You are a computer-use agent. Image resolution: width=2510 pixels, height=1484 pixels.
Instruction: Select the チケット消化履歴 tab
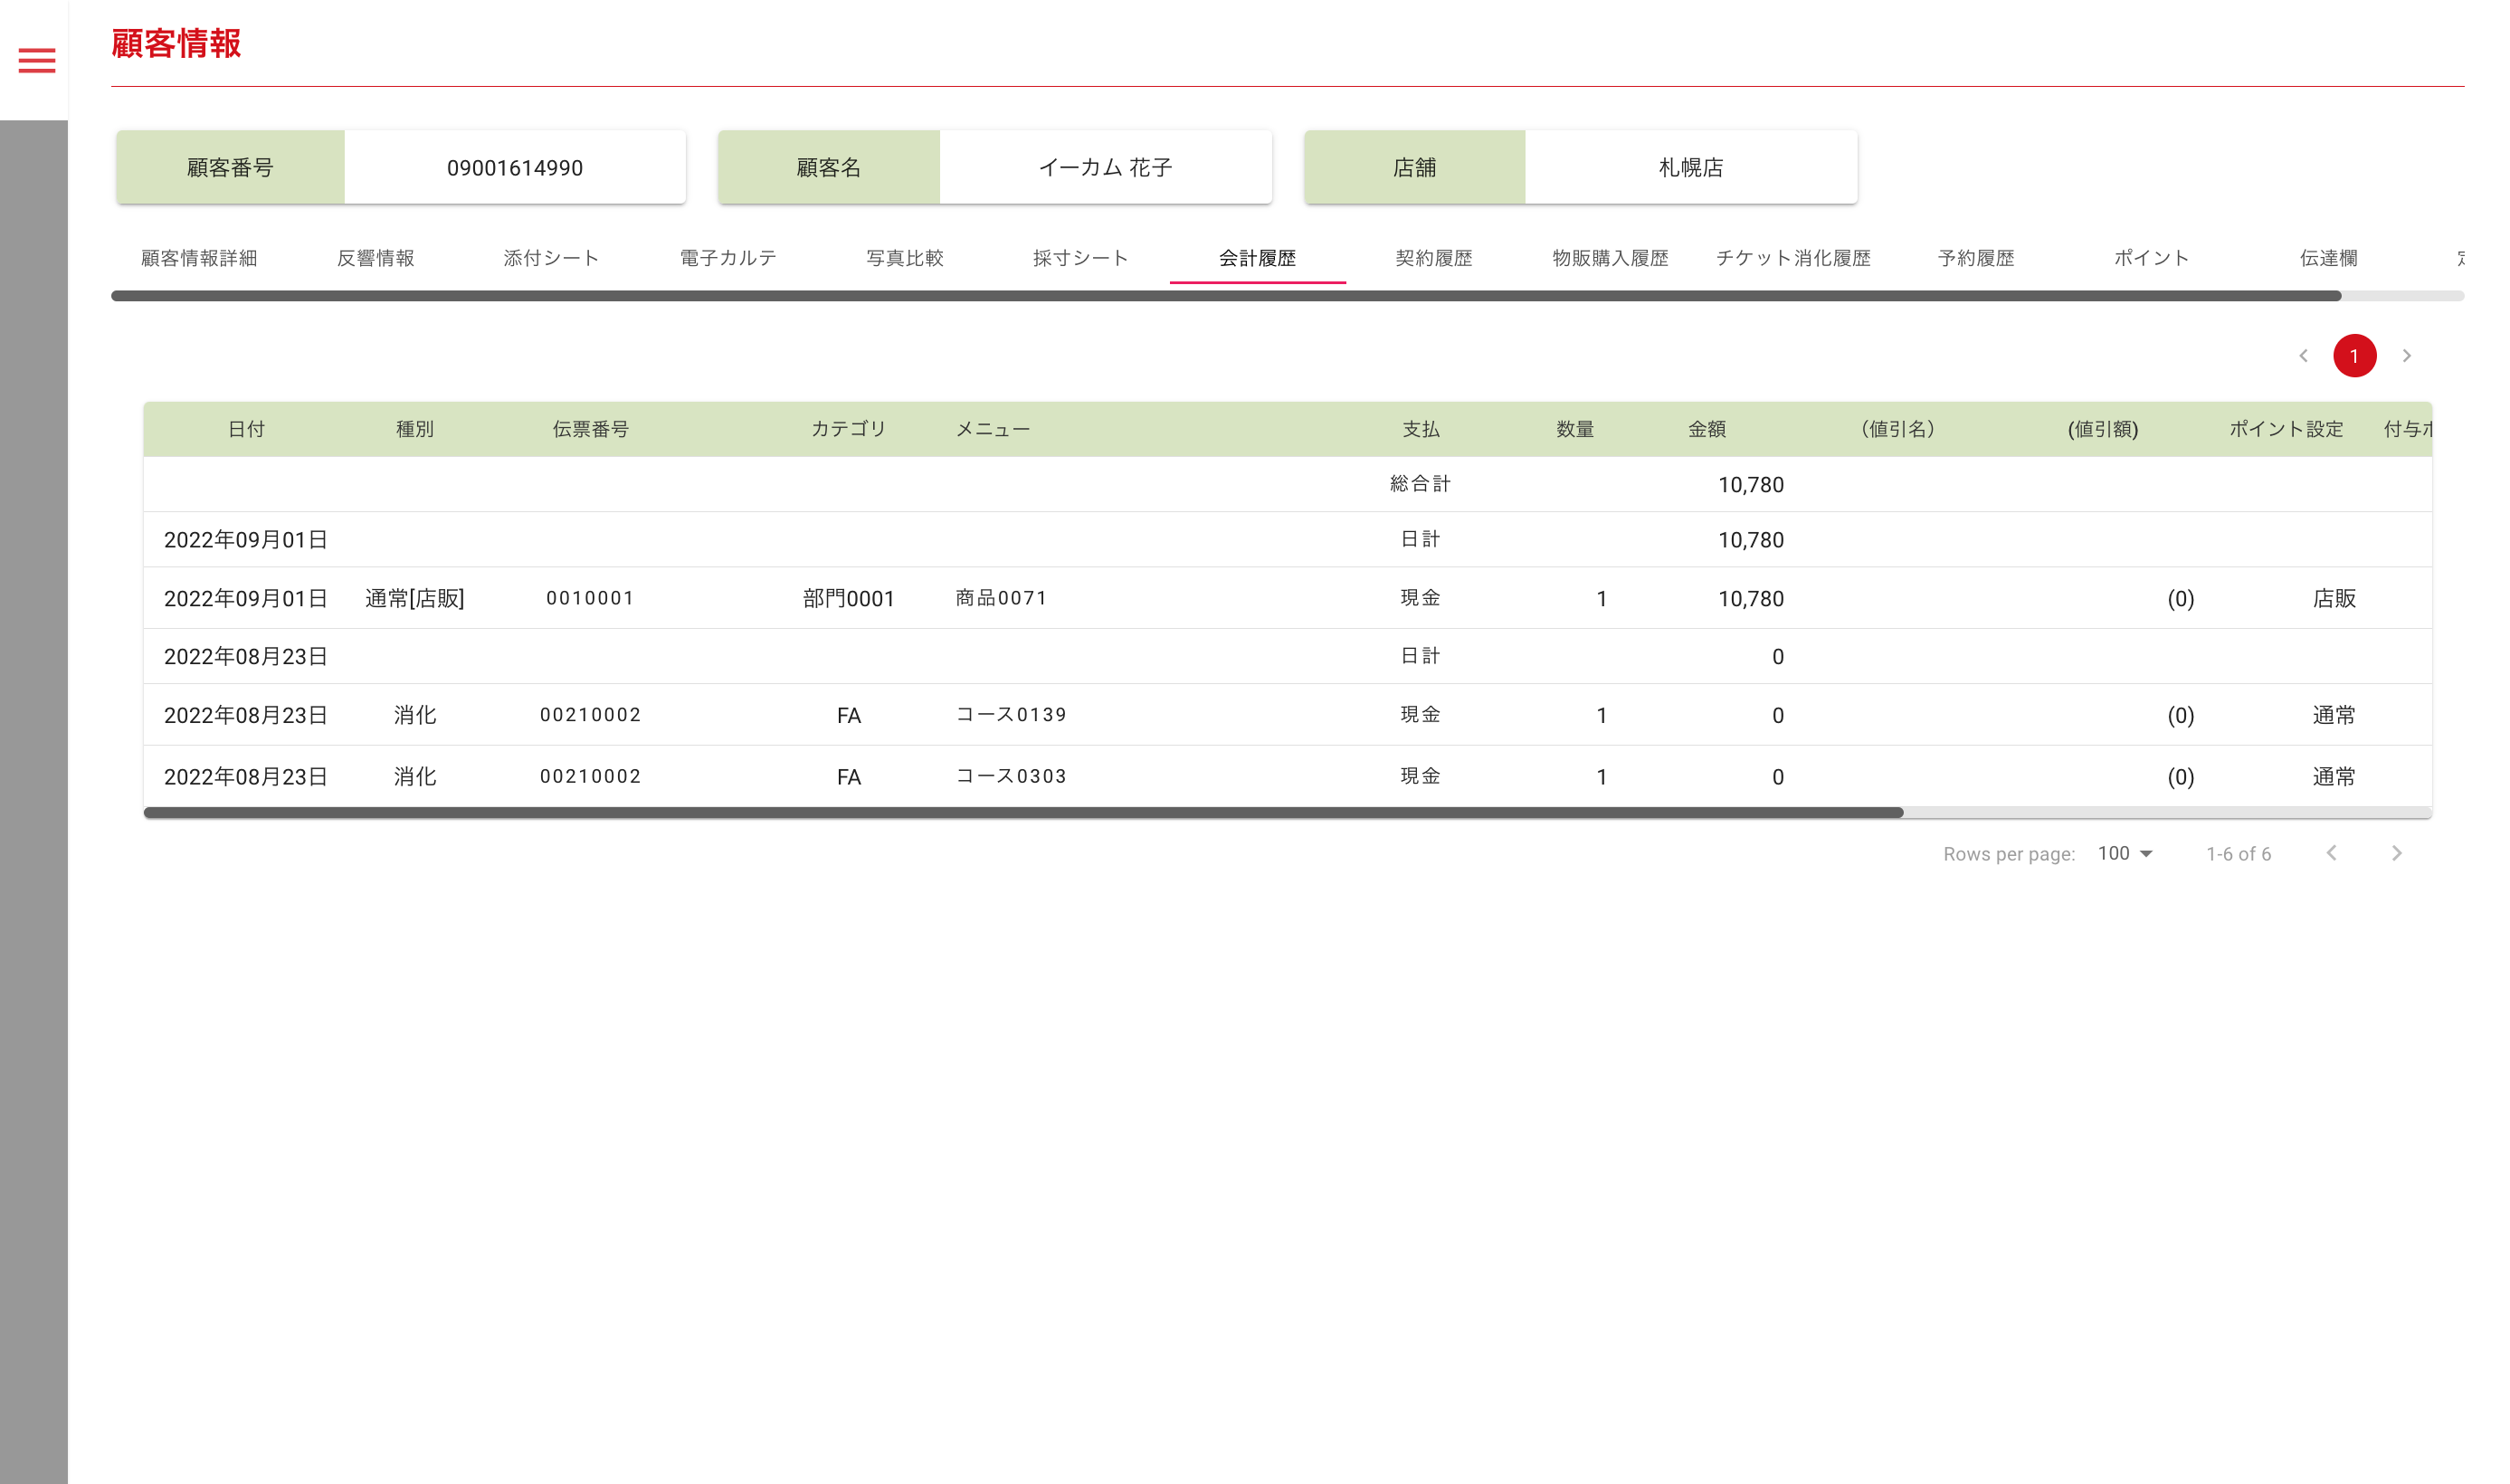1793,258
